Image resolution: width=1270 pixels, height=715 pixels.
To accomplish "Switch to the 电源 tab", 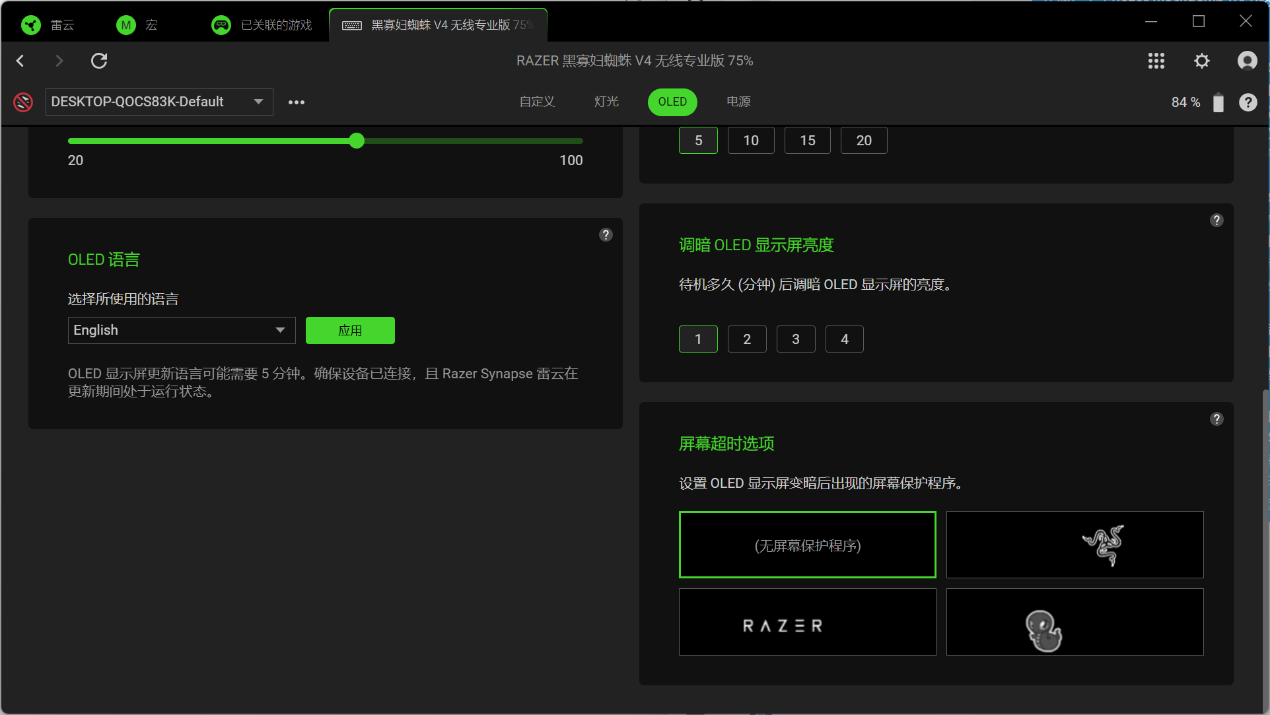I will point(738,102).
